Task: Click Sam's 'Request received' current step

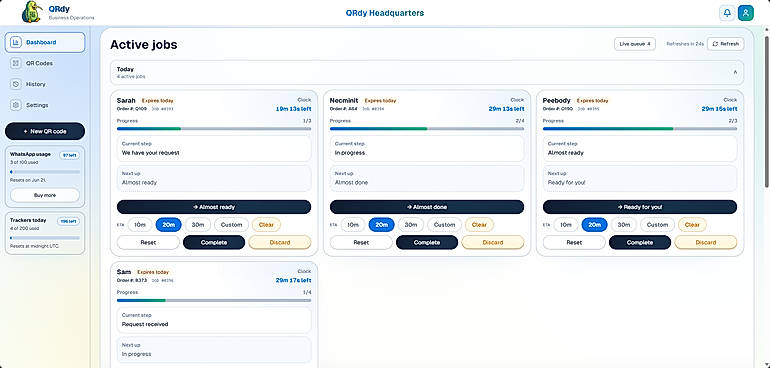Action: (x=214, y=320)
